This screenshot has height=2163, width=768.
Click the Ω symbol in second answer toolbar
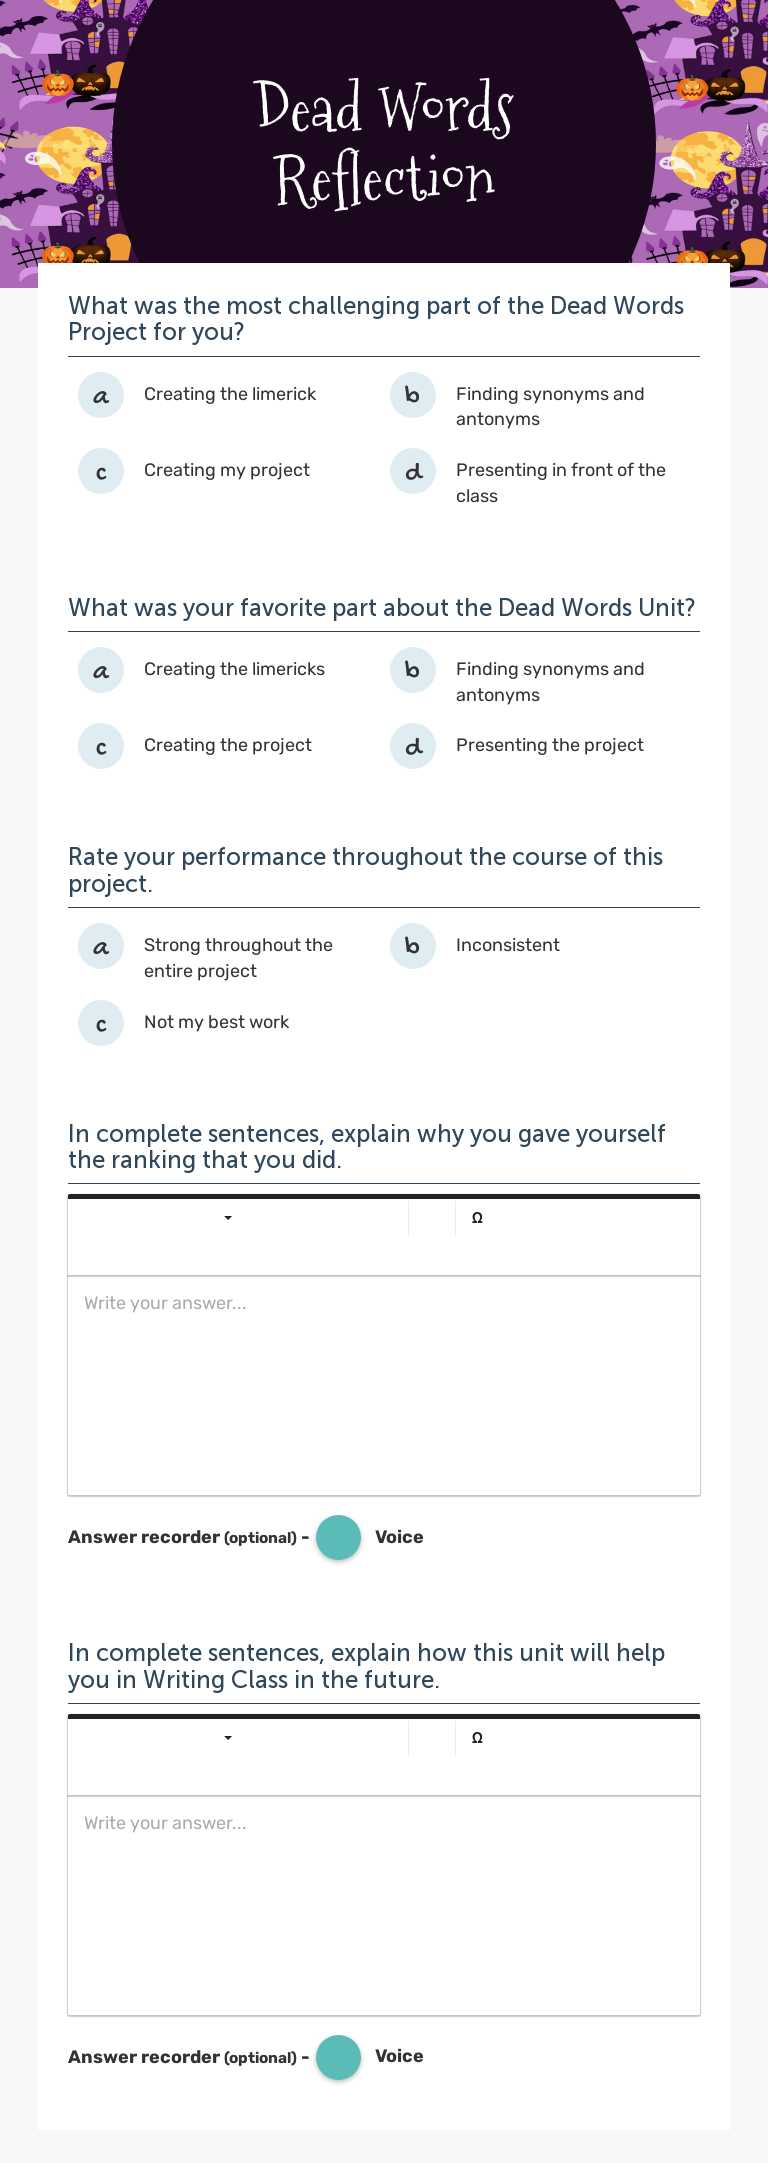tap(477, 1737)
